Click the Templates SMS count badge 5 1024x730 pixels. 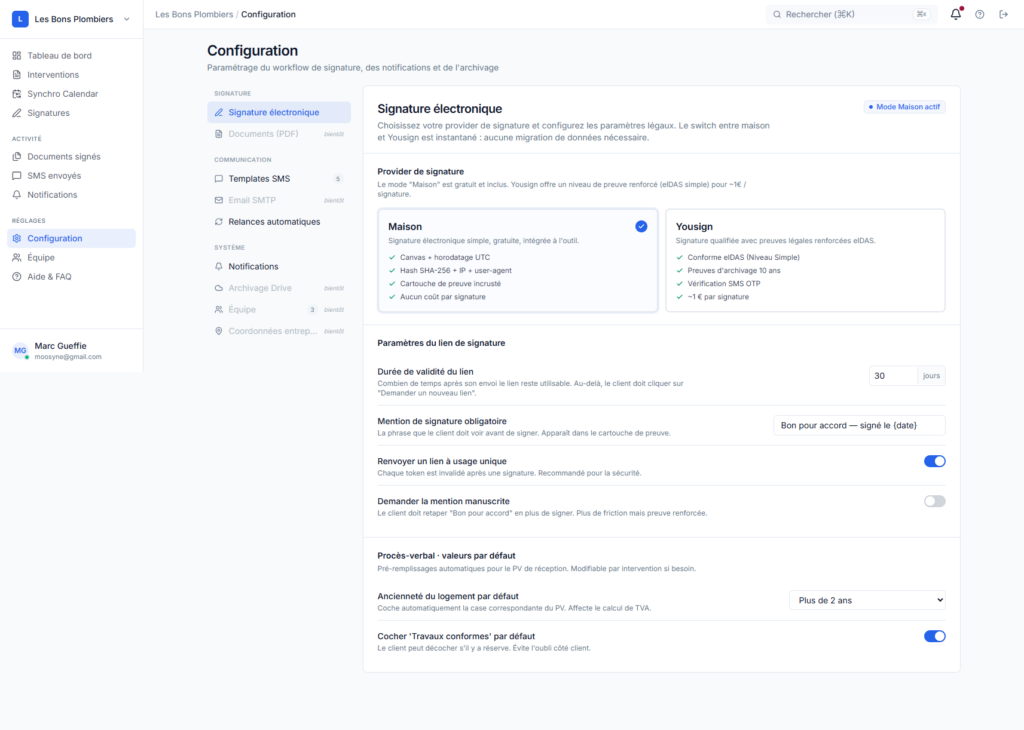click(338, 179)
